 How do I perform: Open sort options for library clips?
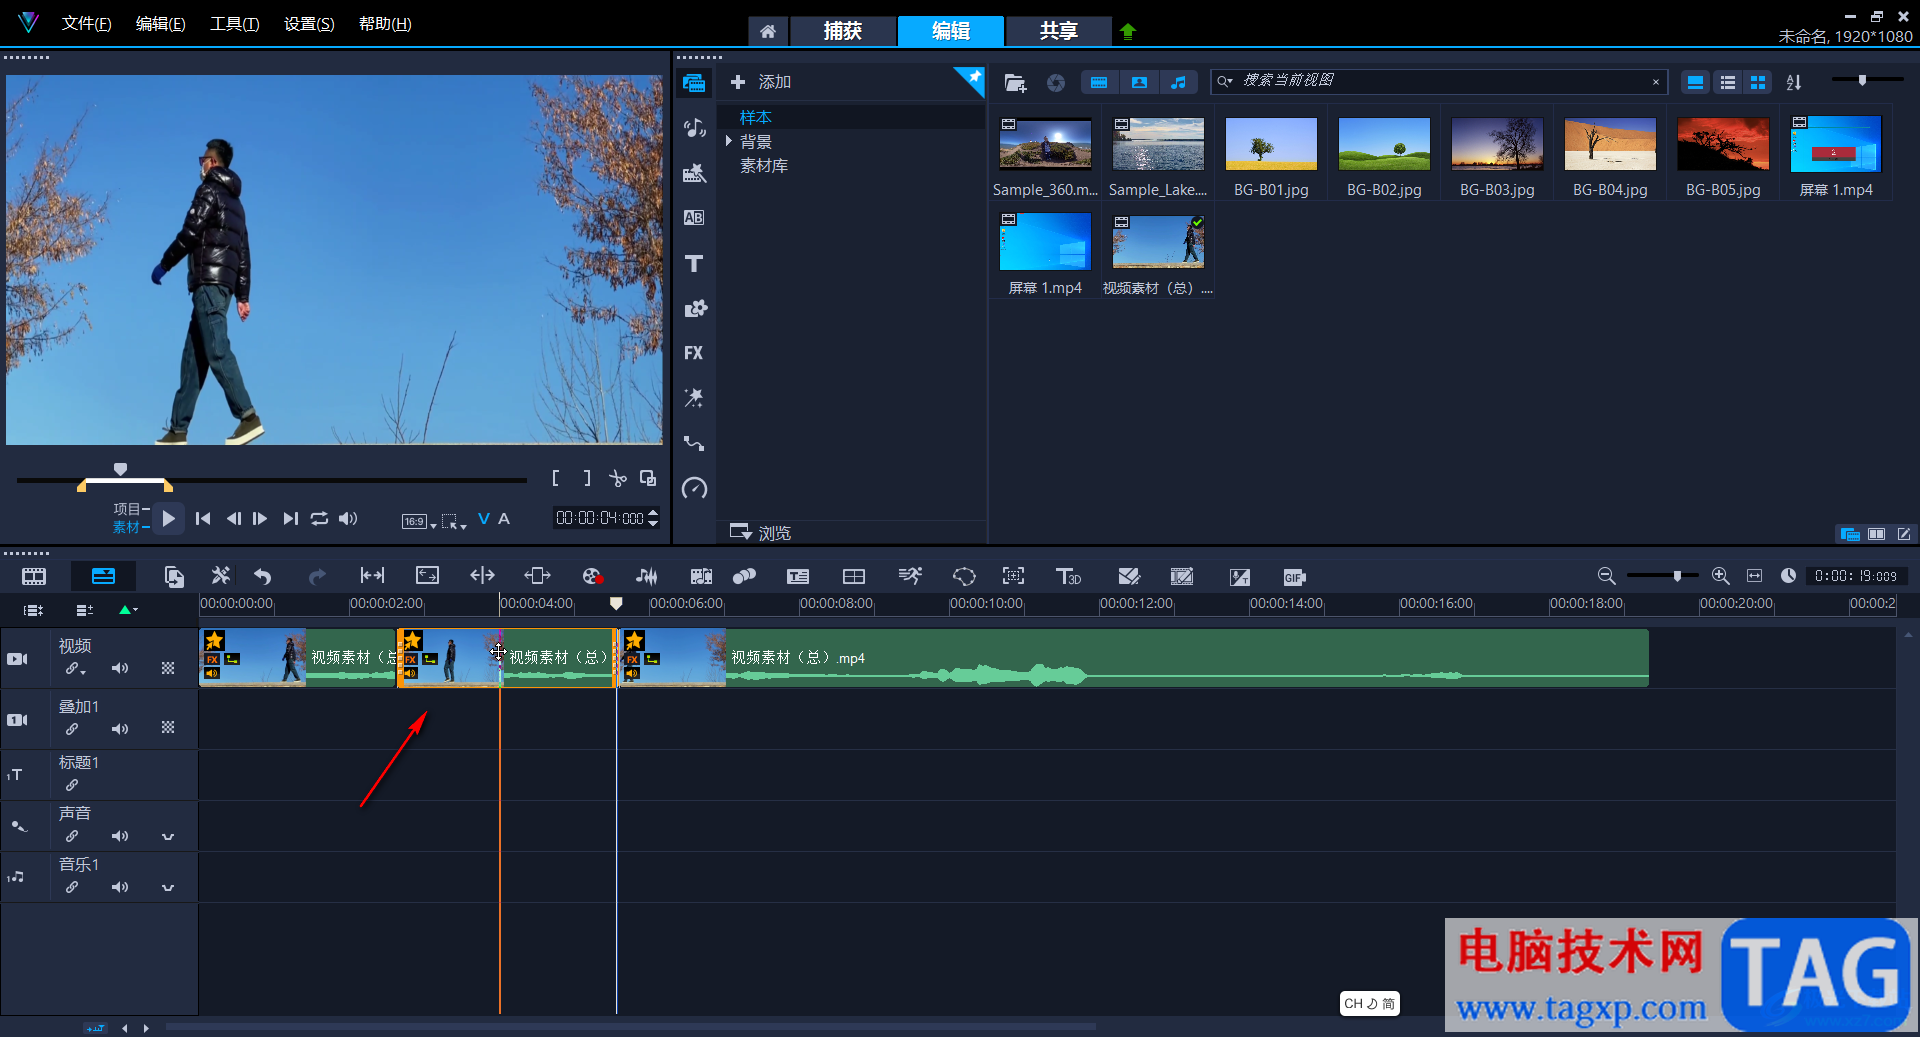click(1794, 82)
